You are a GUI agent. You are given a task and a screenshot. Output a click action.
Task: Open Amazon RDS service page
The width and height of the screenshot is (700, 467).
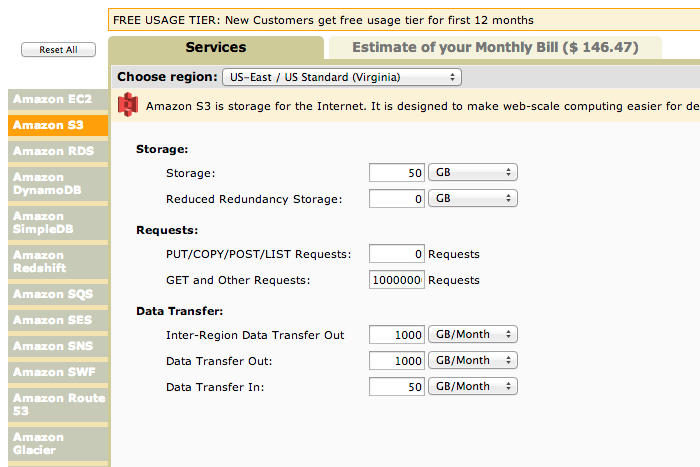pos(58,151)
